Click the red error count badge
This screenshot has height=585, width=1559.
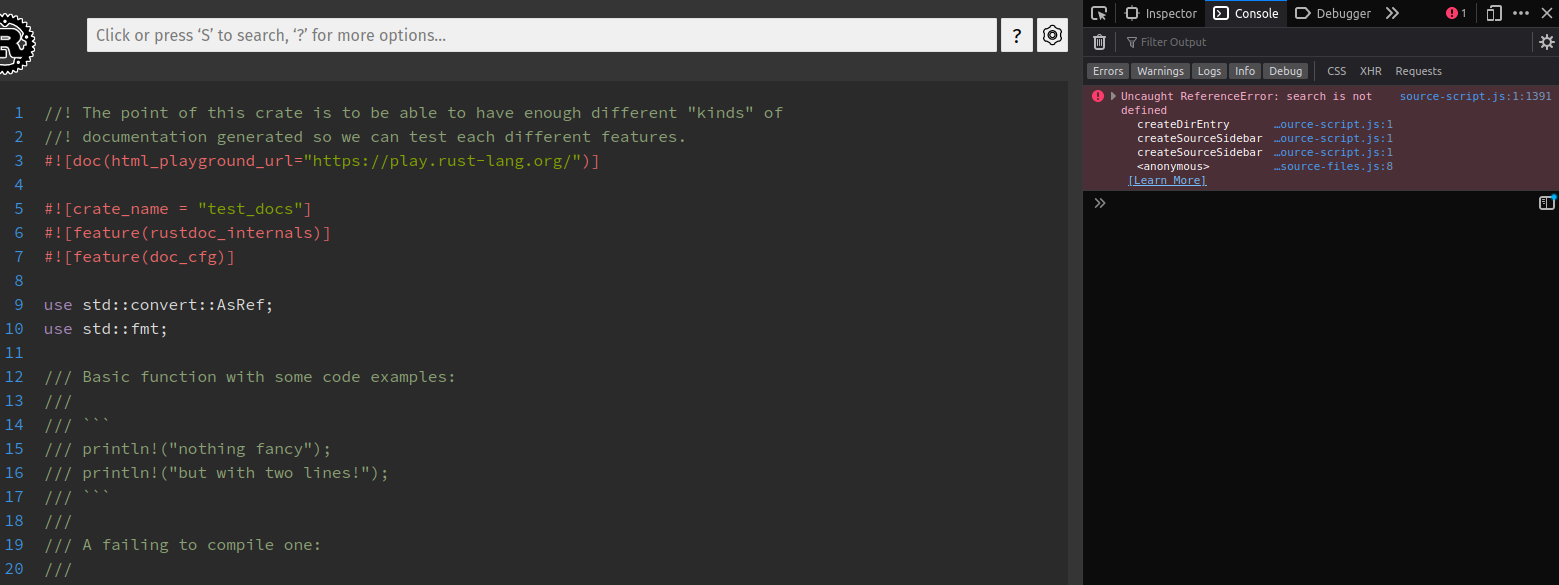(x=1457, y=13)
